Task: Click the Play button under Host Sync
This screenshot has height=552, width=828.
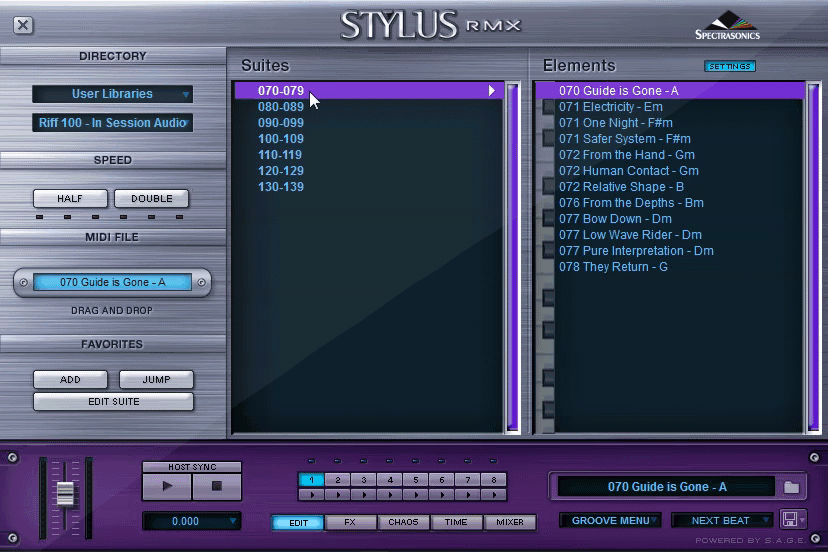Action: 167,486
